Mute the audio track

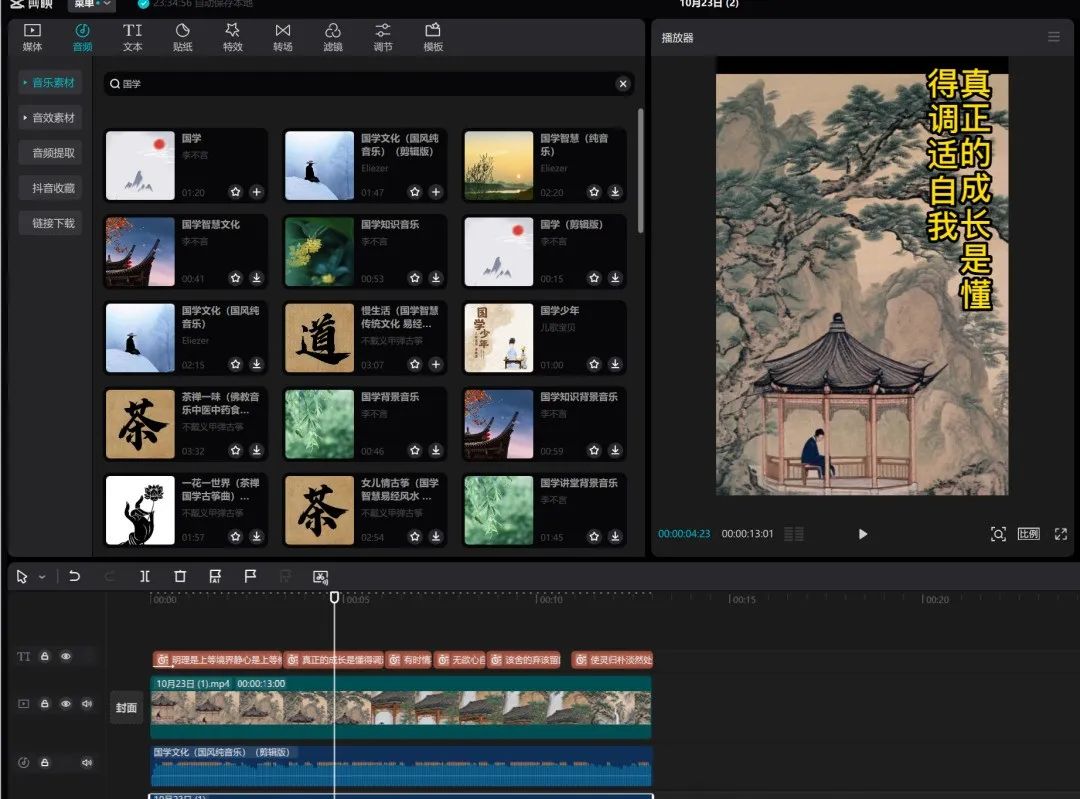click(87, 762)
